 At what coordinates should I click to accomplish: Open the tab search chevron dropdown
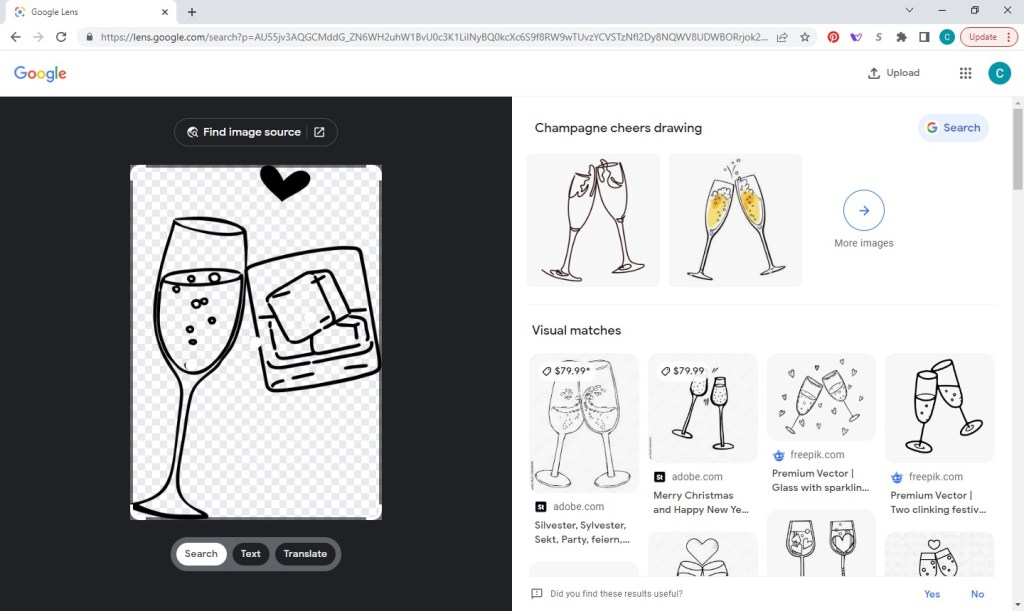point(909,11)
